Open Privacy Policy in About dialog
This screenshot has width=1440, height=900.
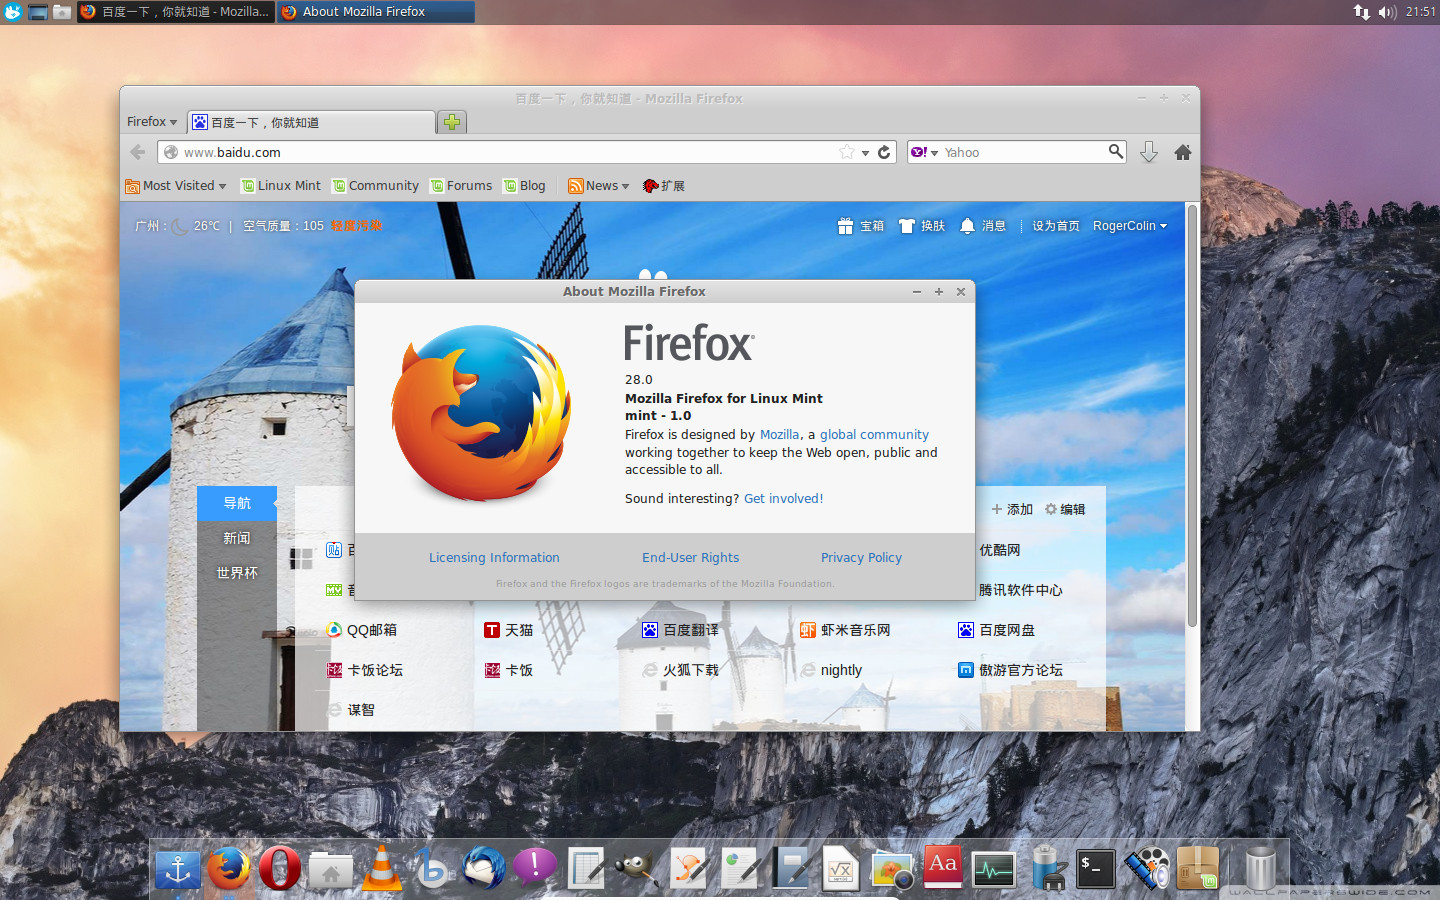pyautogui.click(x=861, y=558)
